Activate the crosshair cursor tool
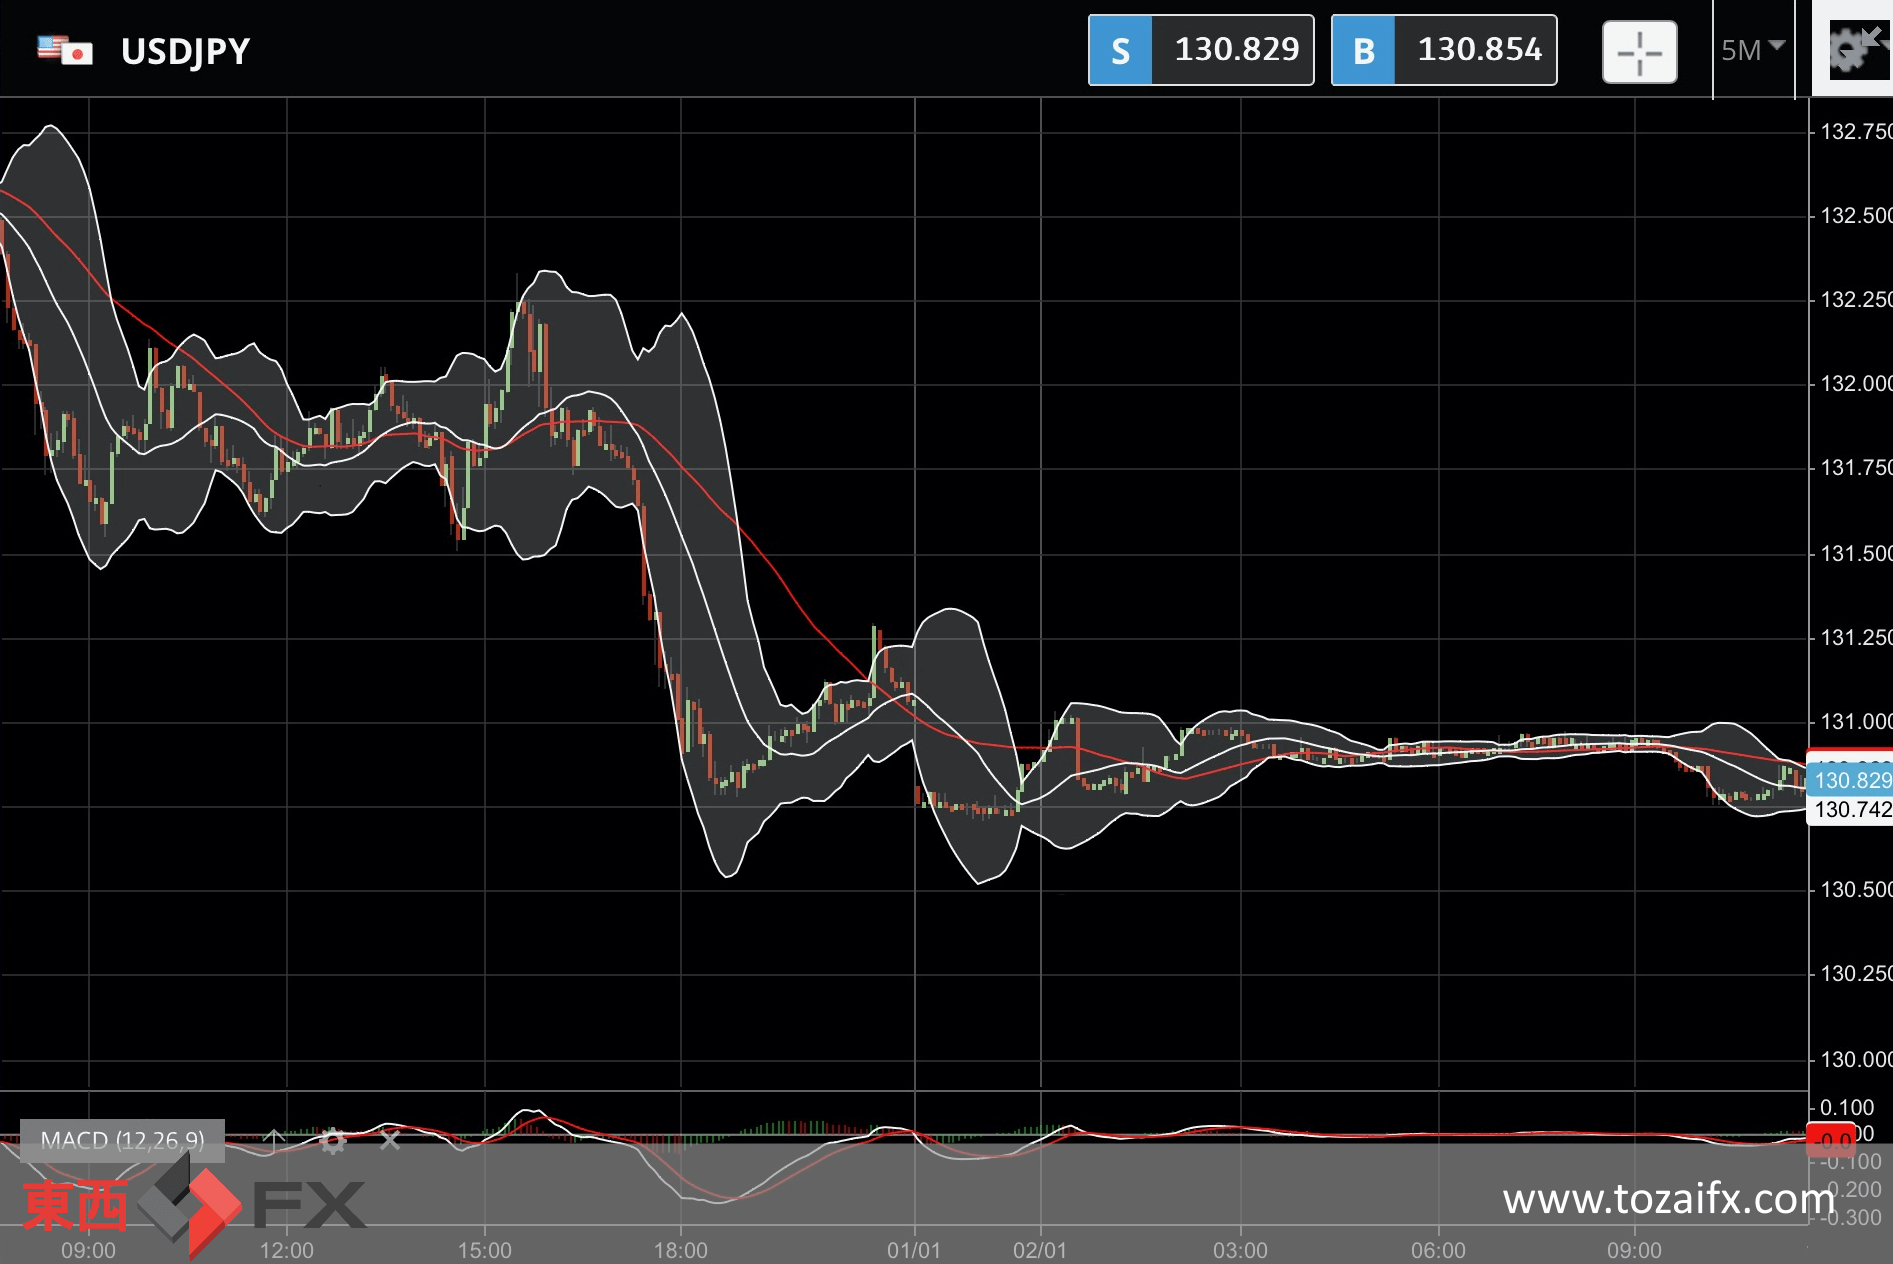This screenshot has height=1264, width=1893. coord(1639,52)
